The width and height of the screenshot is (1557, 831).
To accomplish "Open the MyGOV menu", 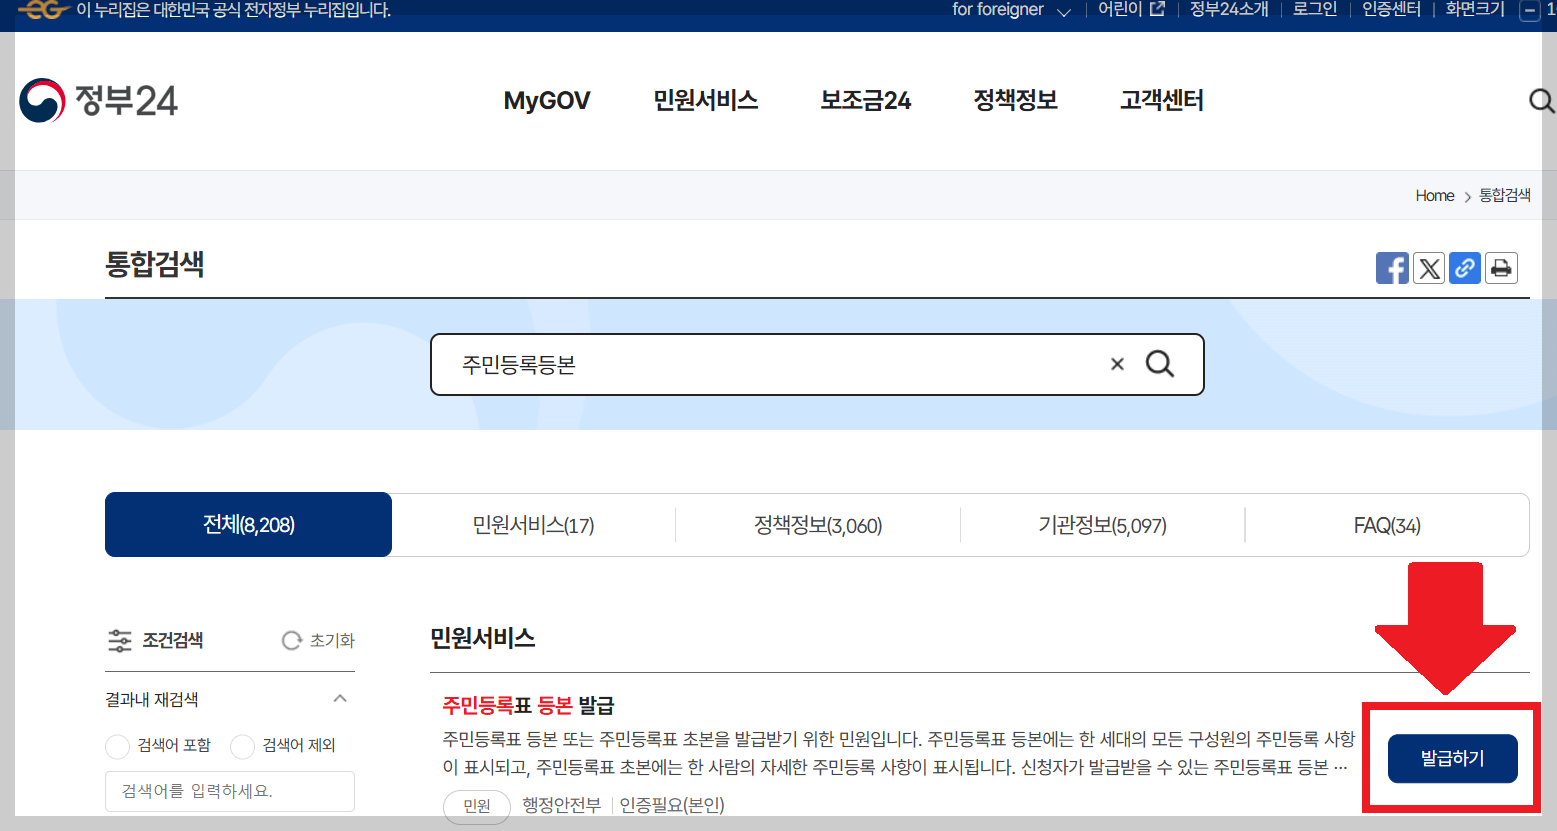I will (546, 100).
